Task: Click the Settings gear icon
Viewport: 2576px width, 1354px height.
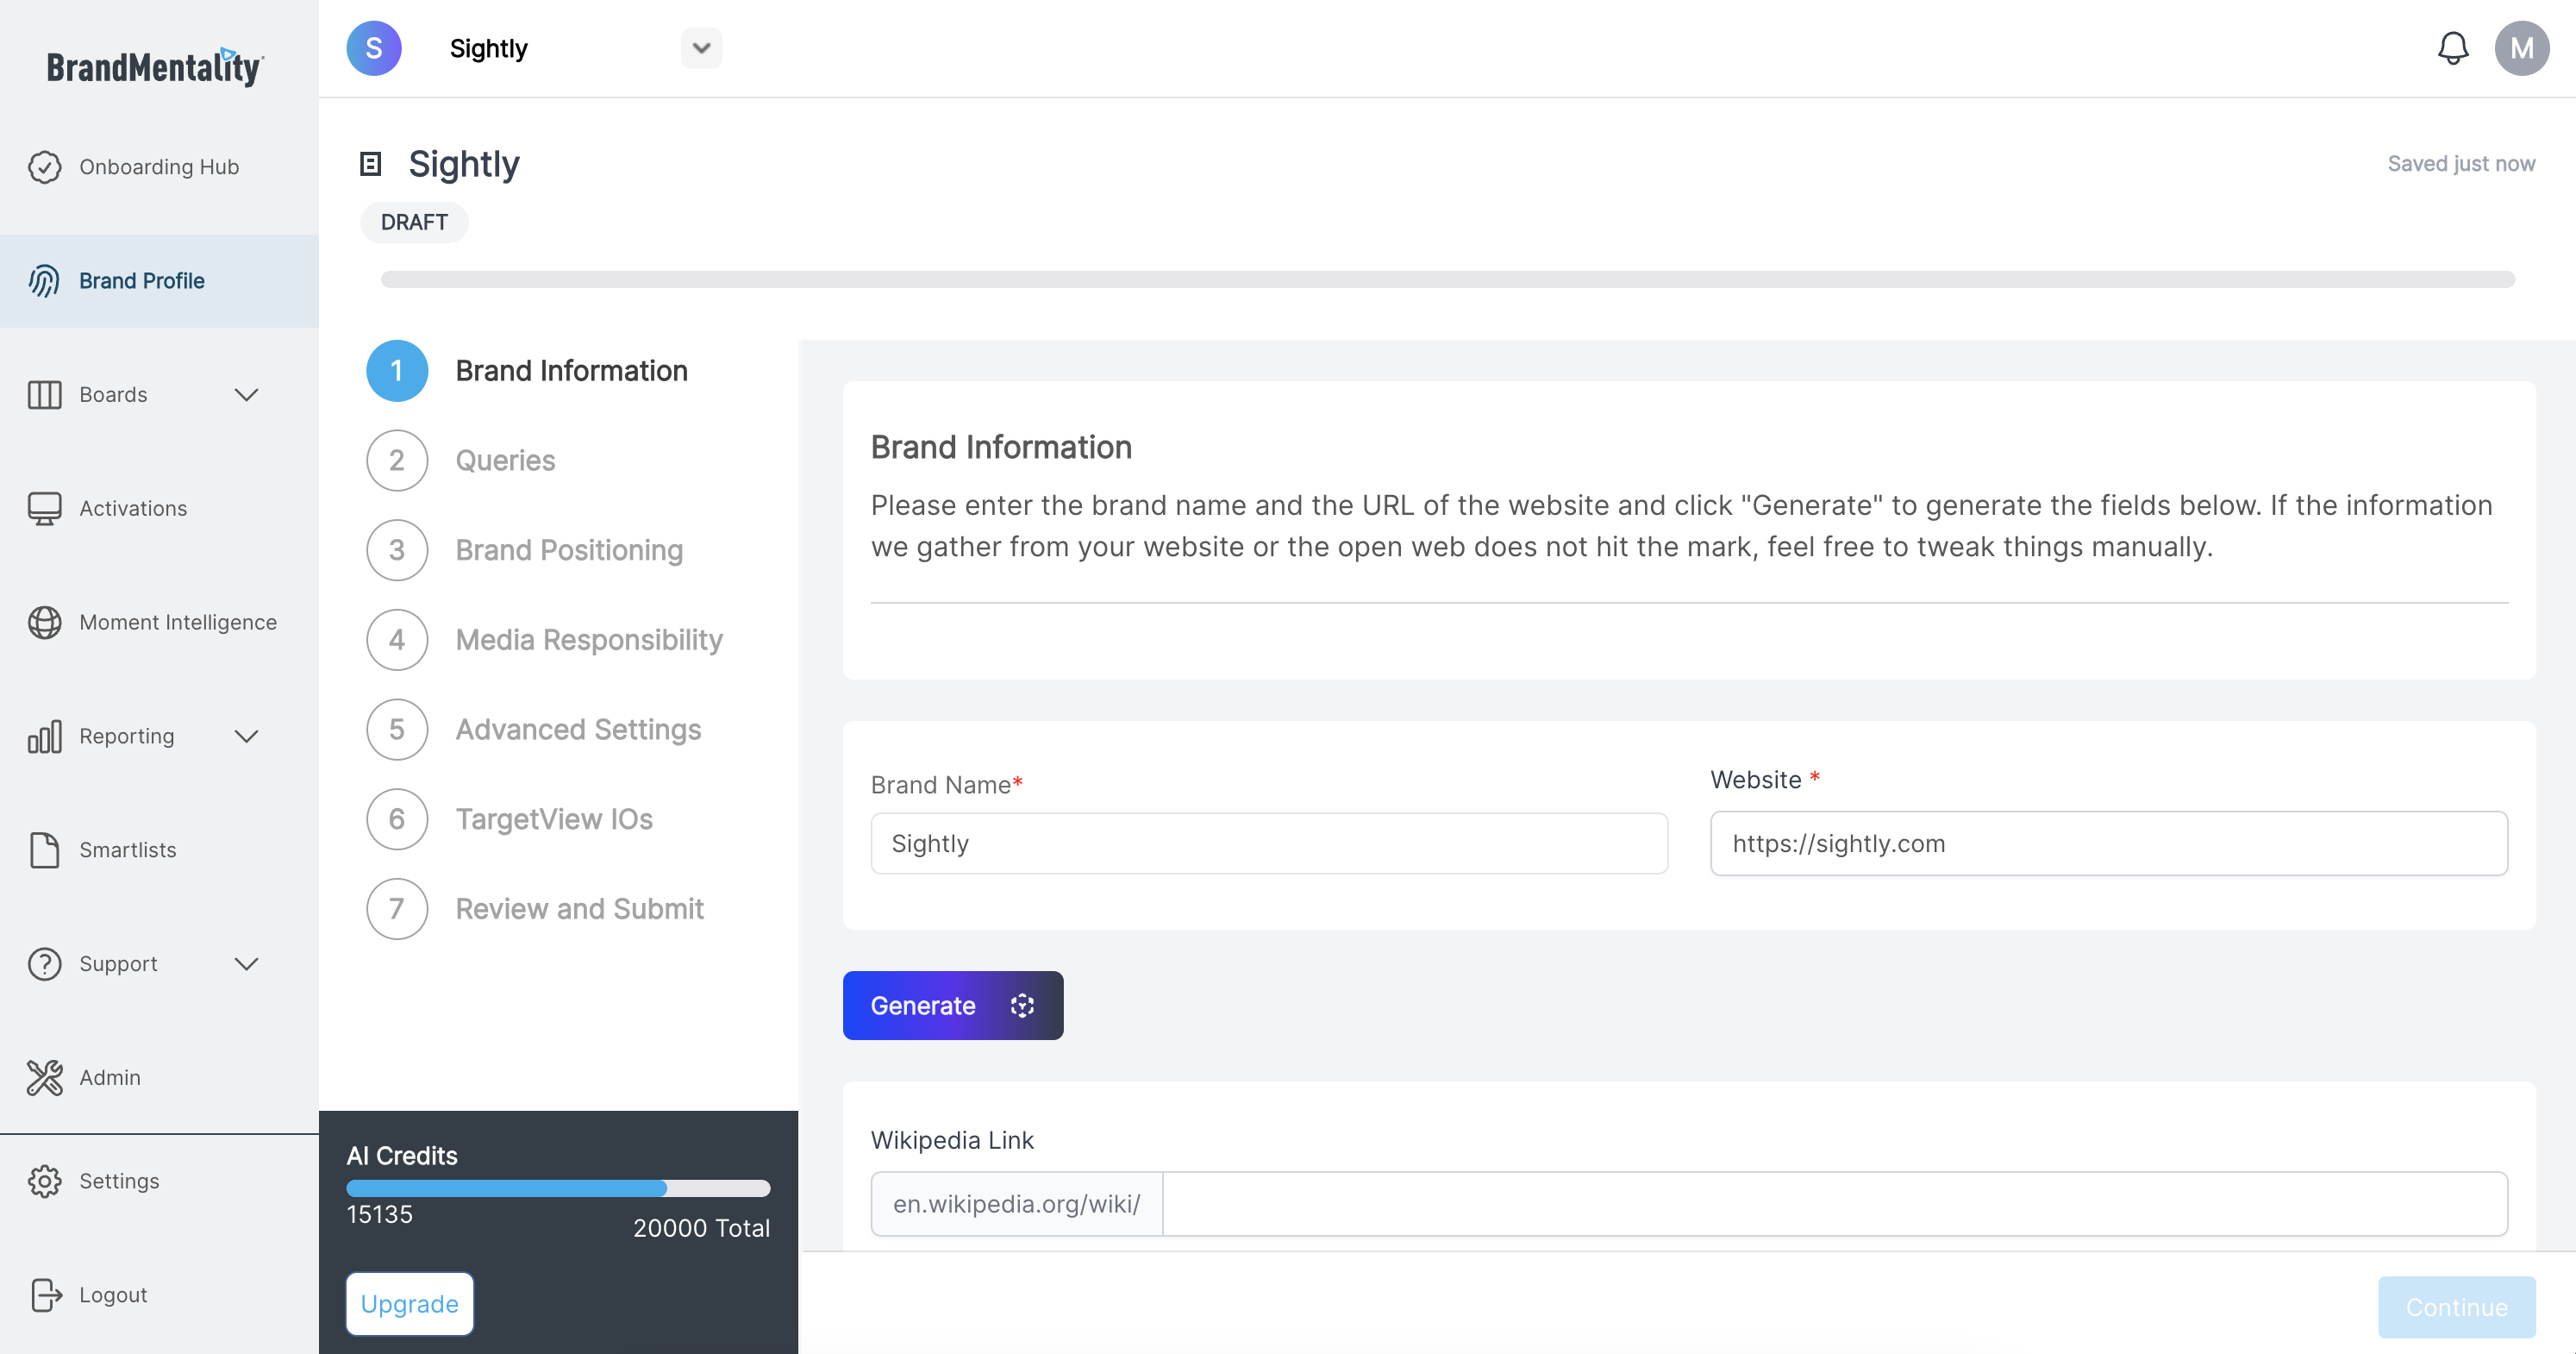Action: point(44,1181)
